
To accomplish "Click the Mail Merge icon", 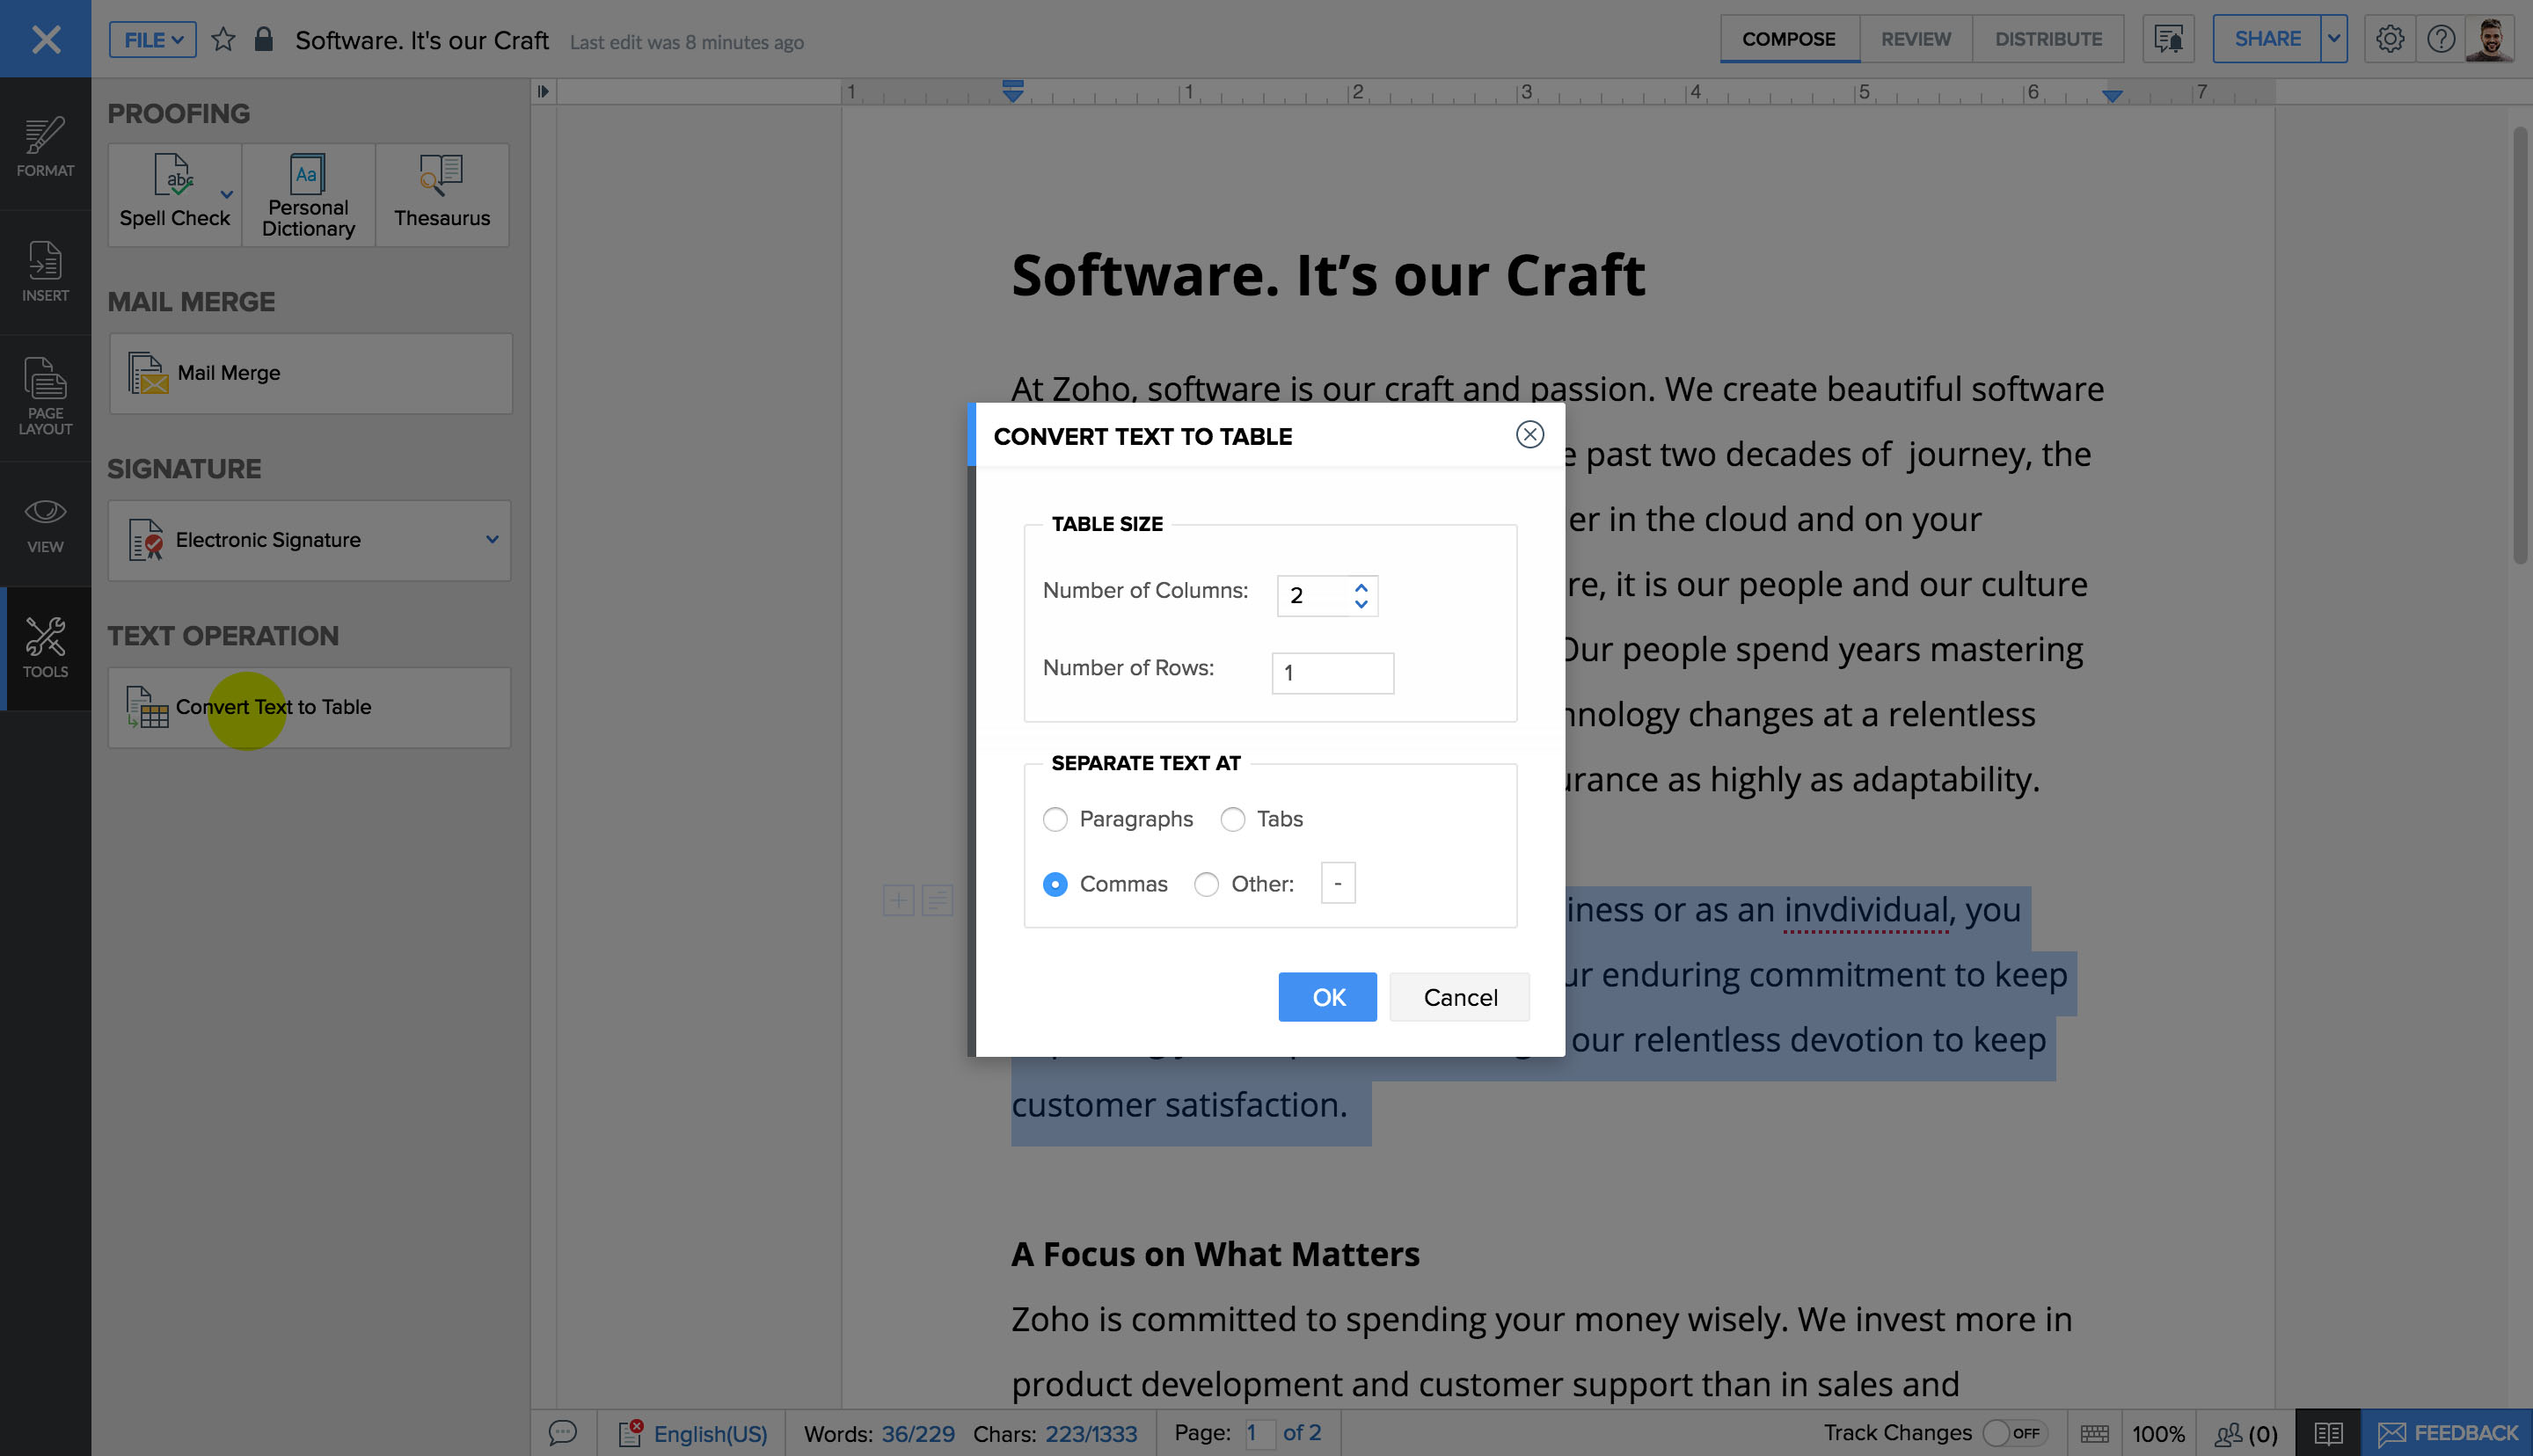I will (x=148, y=373).
